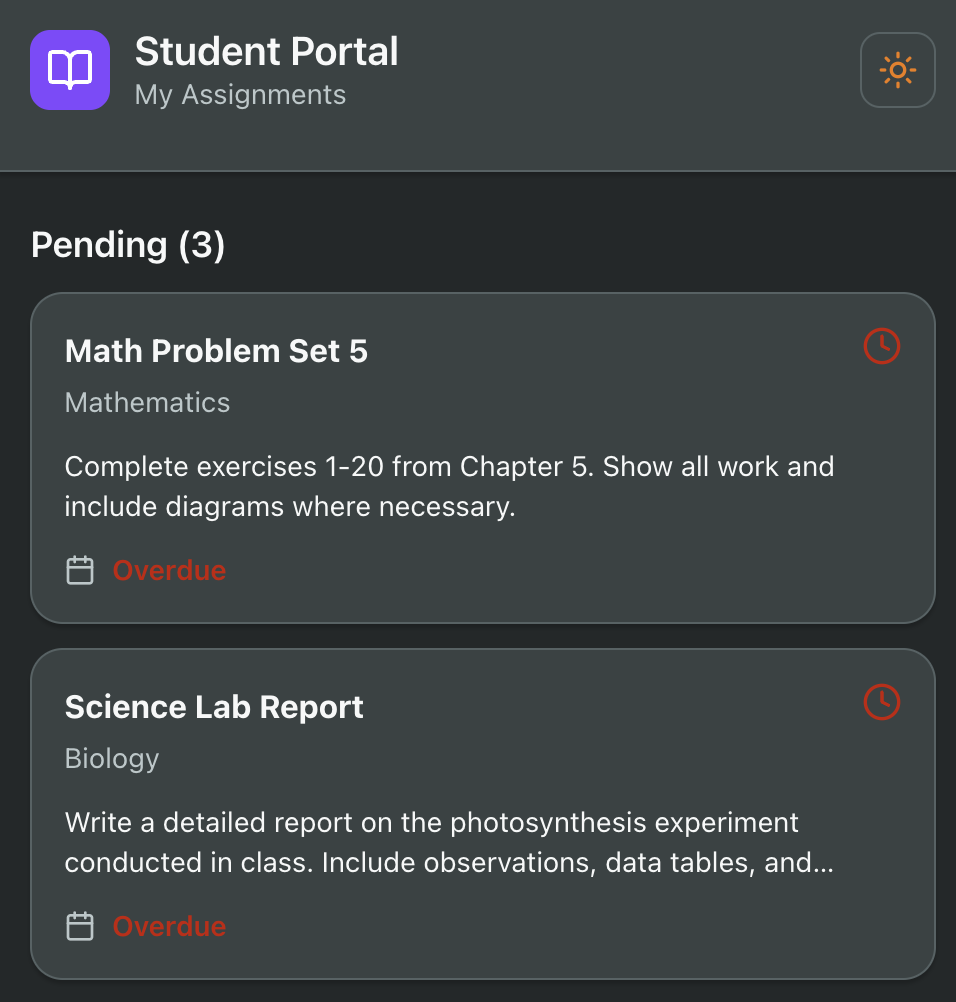
Task: Click the calendar icon on the Math assignment
Action: click(x=80, y=571)
